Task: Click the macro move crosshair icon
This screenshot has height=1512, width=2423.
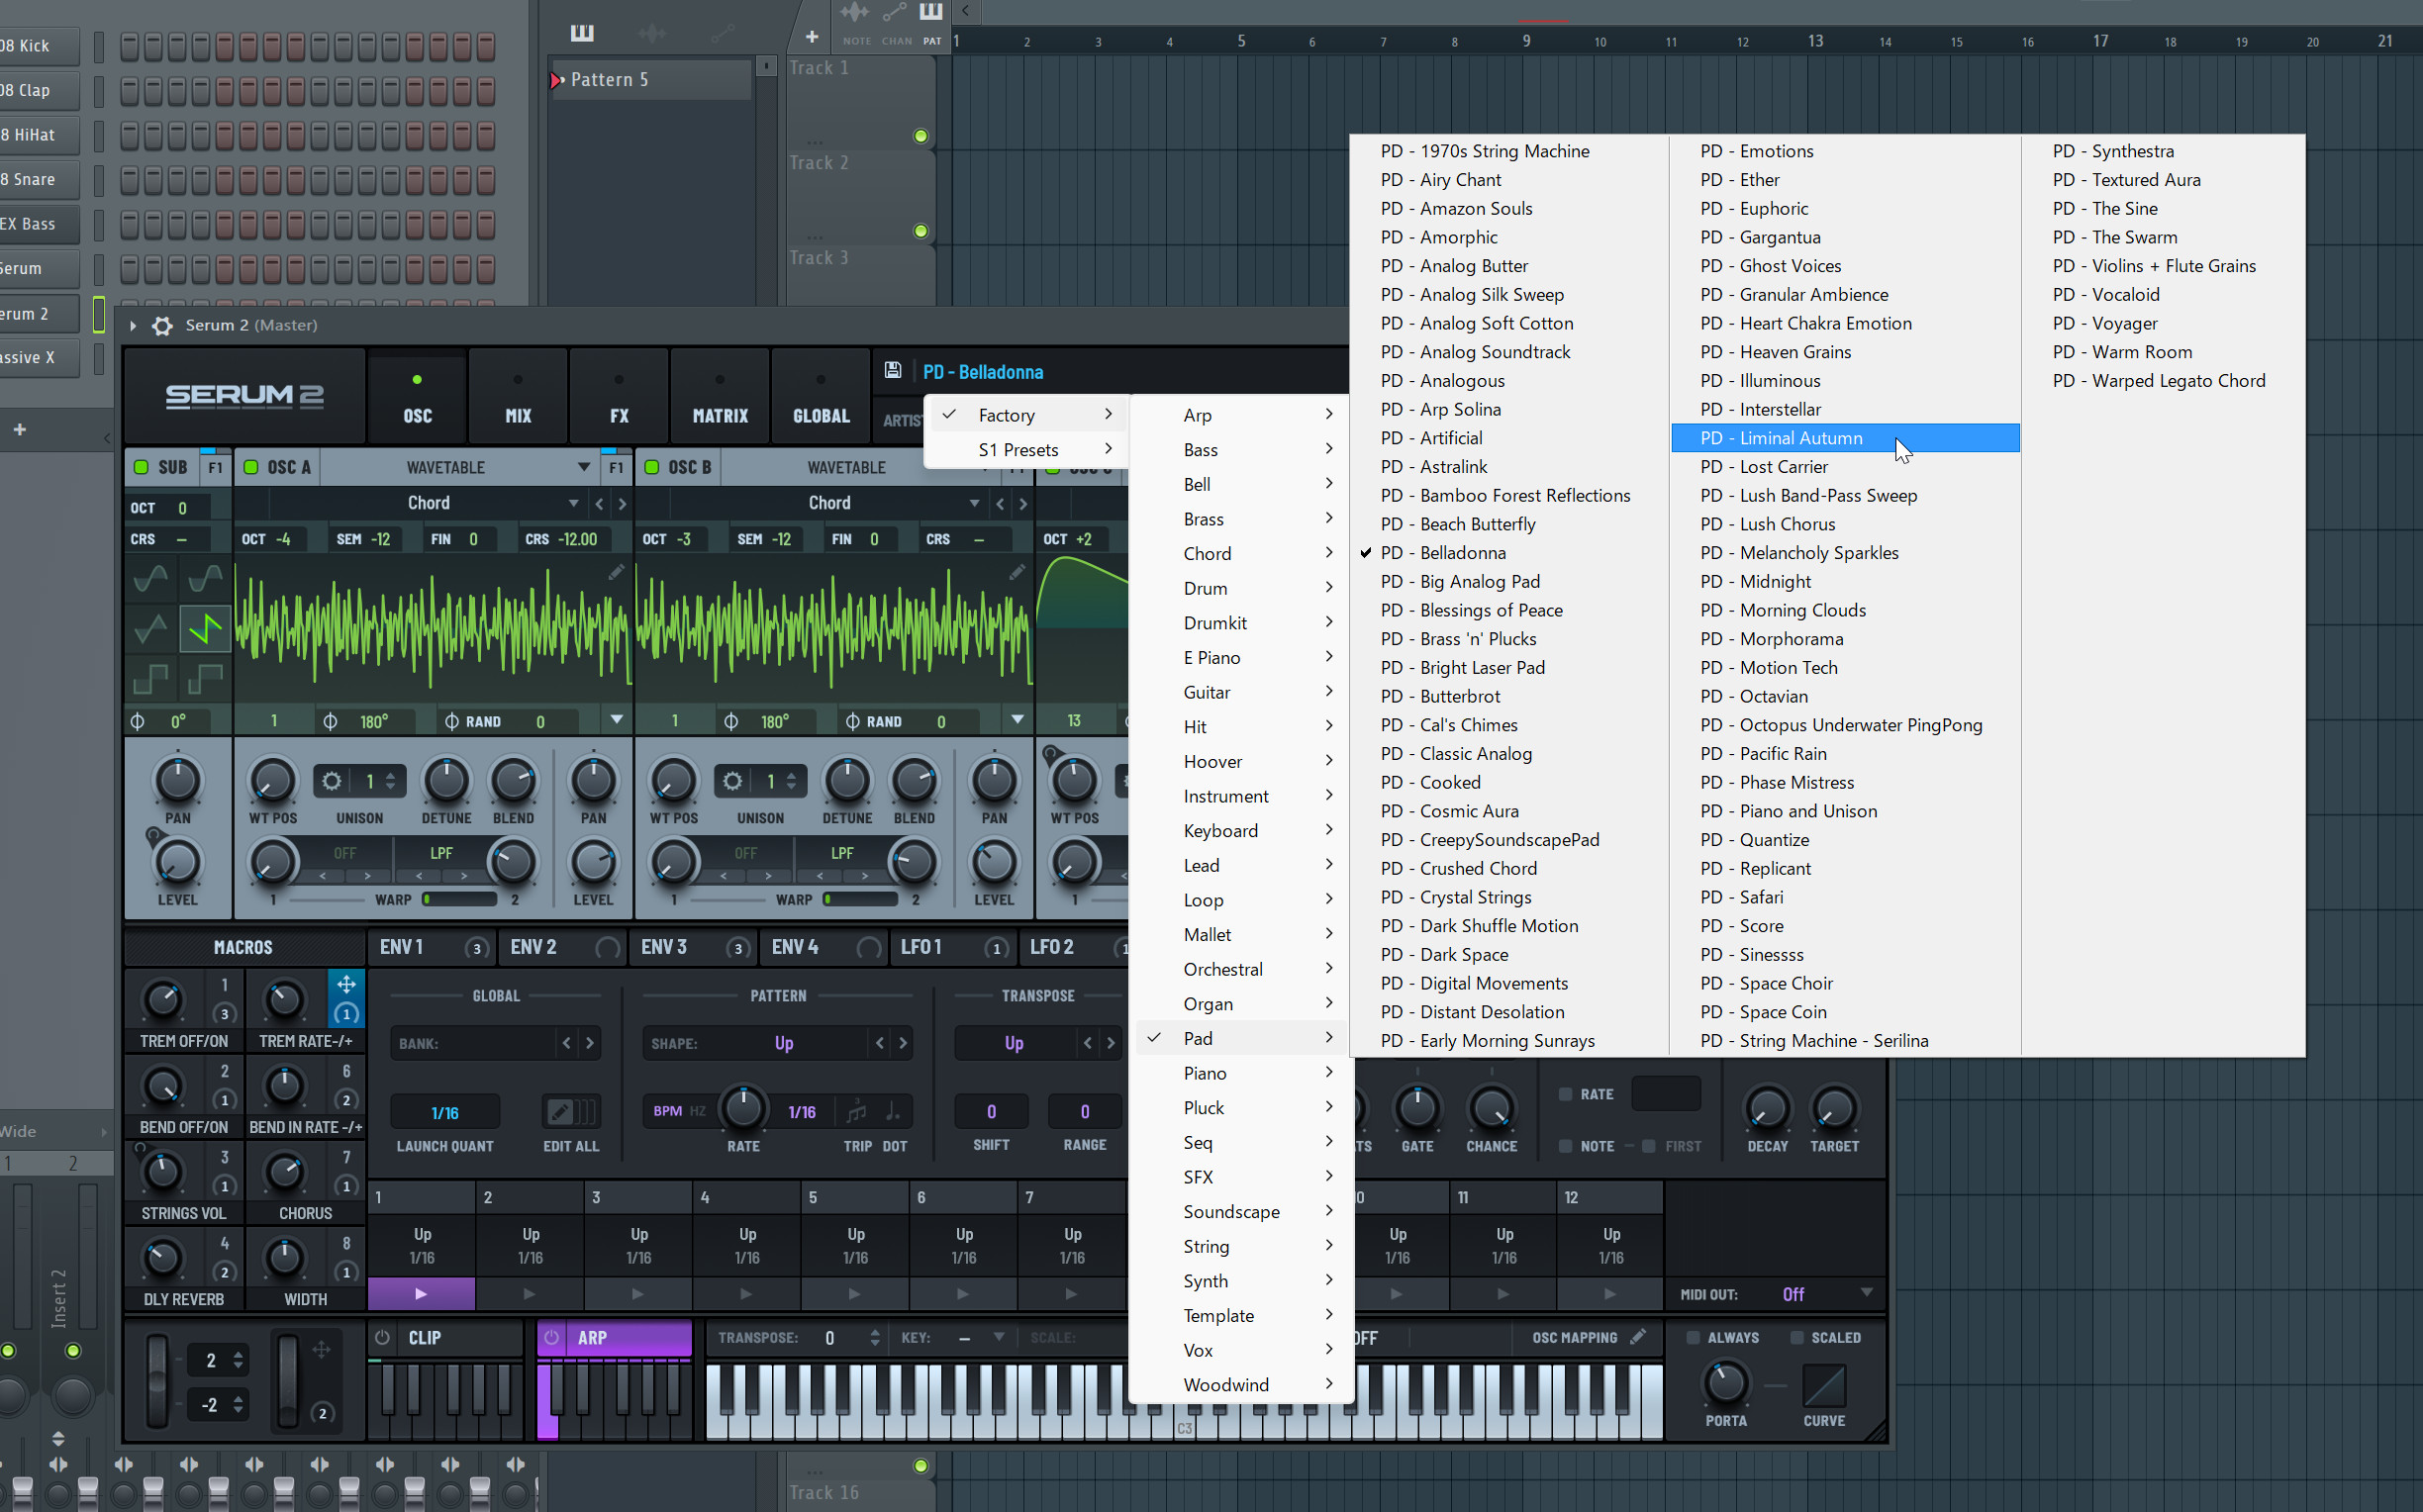Action: 346,984
